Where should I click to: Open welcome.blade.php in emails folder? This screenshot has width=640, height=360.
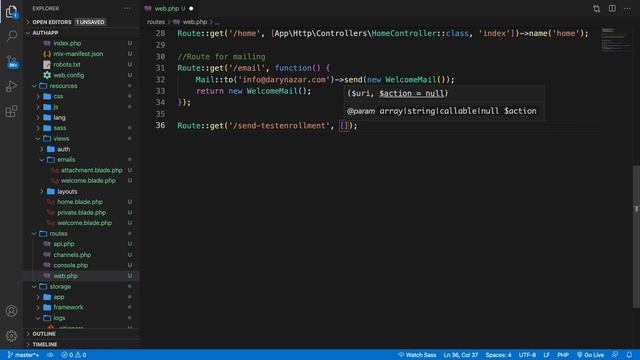[88, 180]
